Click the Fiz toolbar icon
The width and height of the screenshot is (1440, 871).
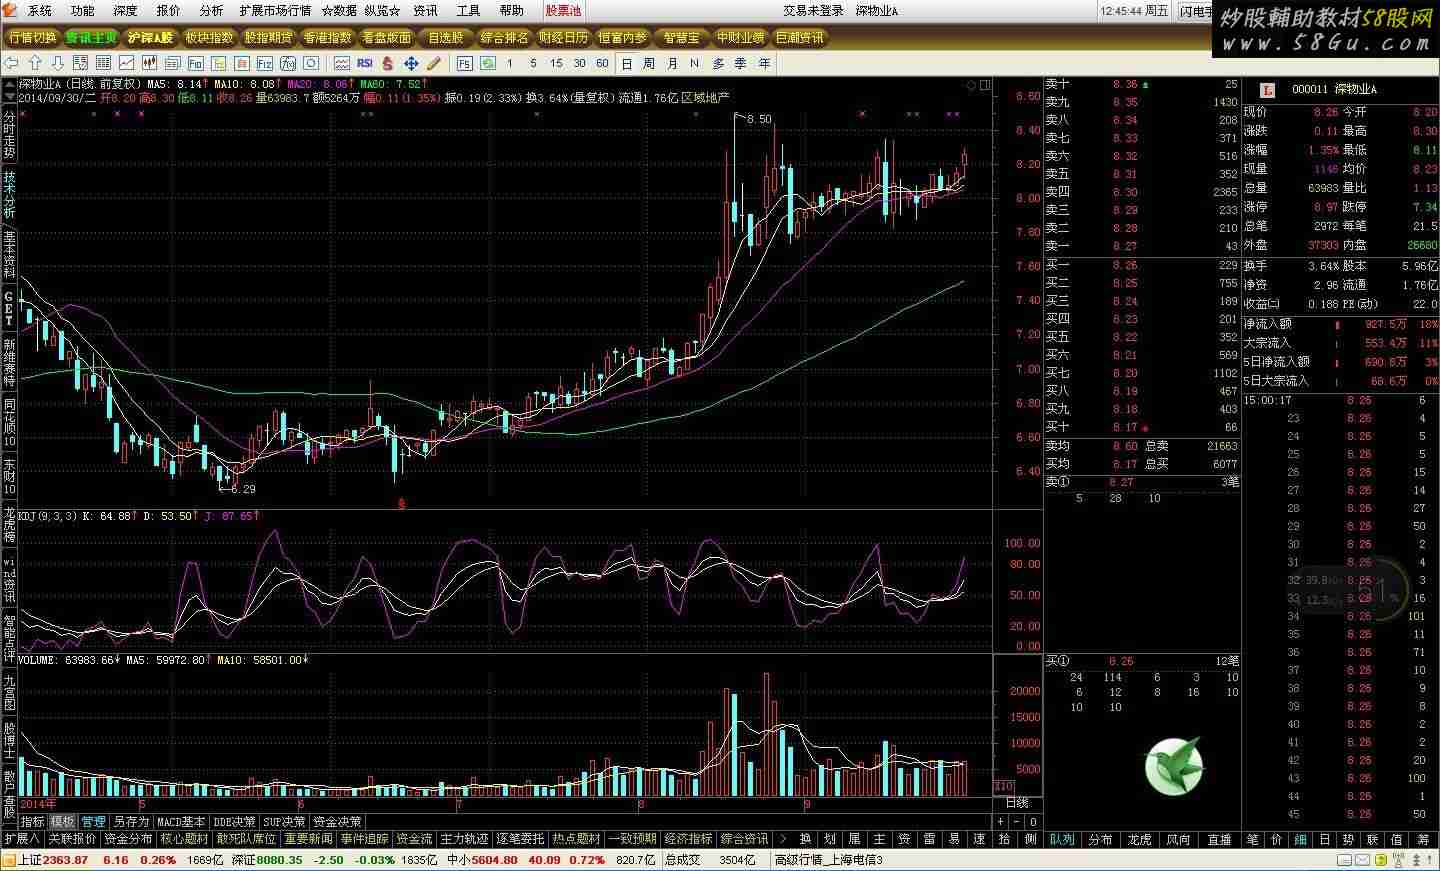pos(265,63)
